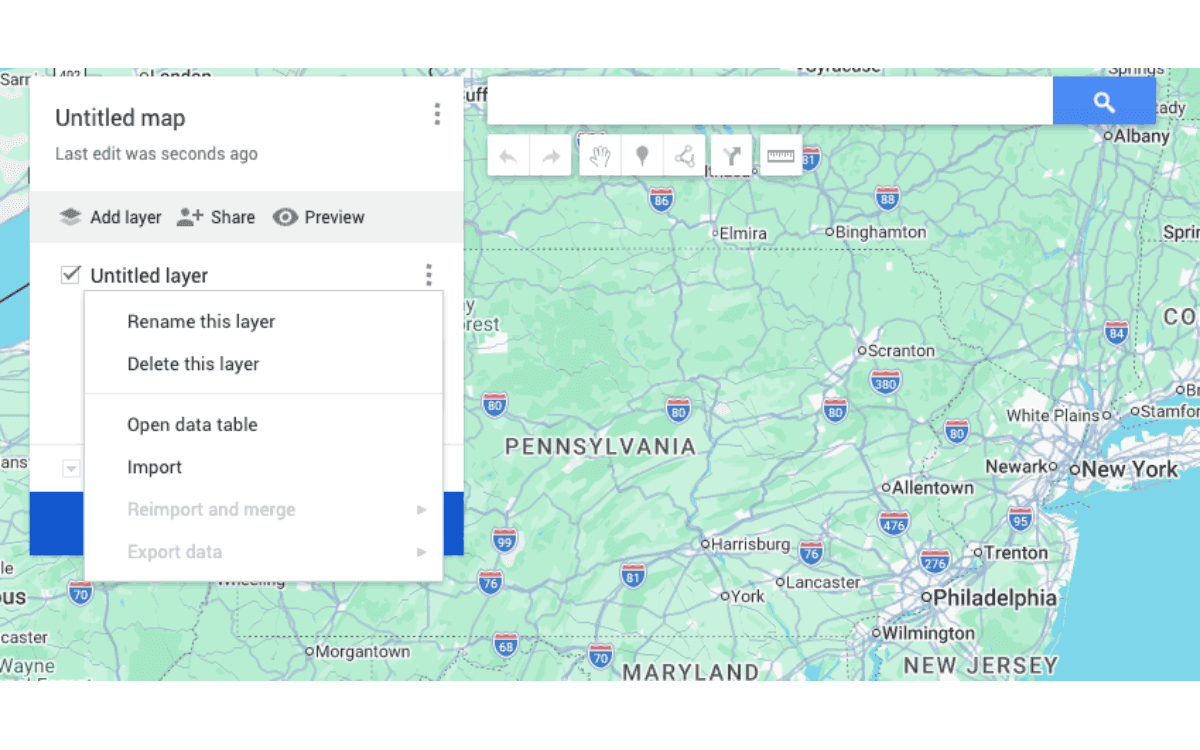Screen dimensions: 1200x750
Task: Click inside the map search box
Action: (x=770, y=101)
